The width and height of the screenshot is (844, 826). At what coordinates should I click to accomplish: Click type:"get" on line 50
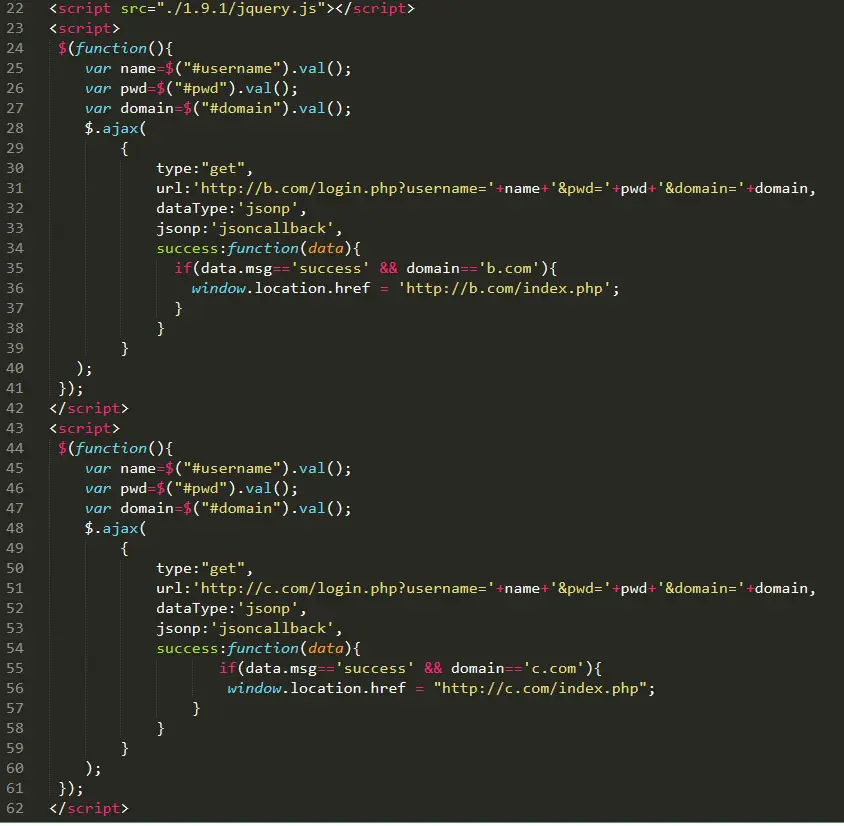[201, 569]
